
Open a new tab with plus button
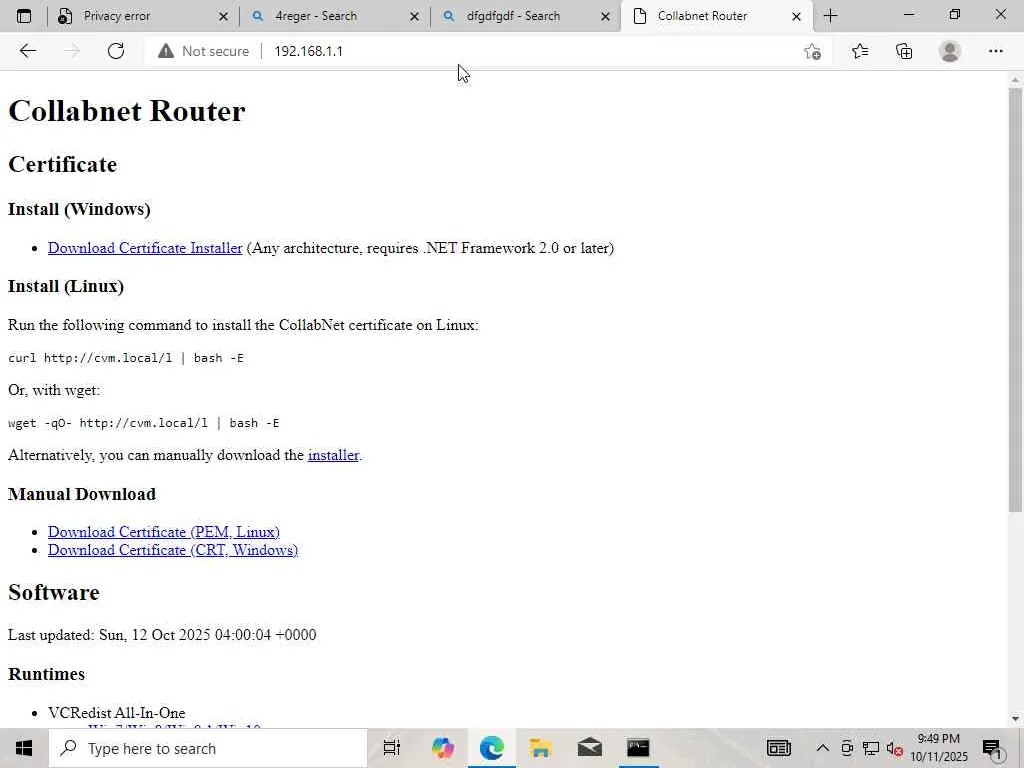[x=830, y=16]
